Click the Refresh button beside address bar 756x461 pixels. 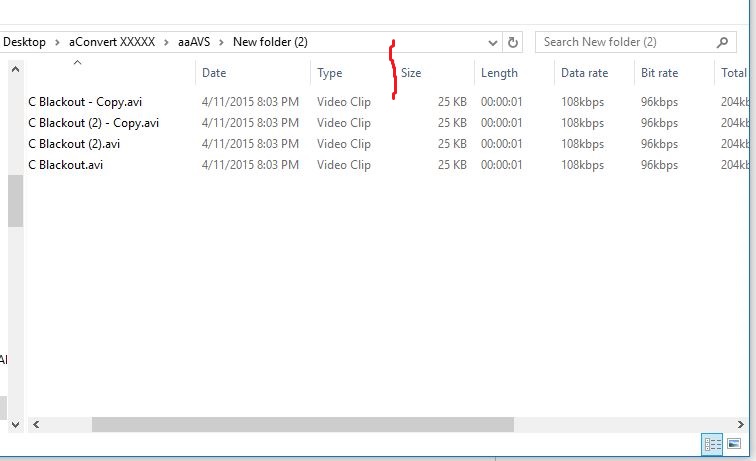pyautogui.click(x=513, y=42)
